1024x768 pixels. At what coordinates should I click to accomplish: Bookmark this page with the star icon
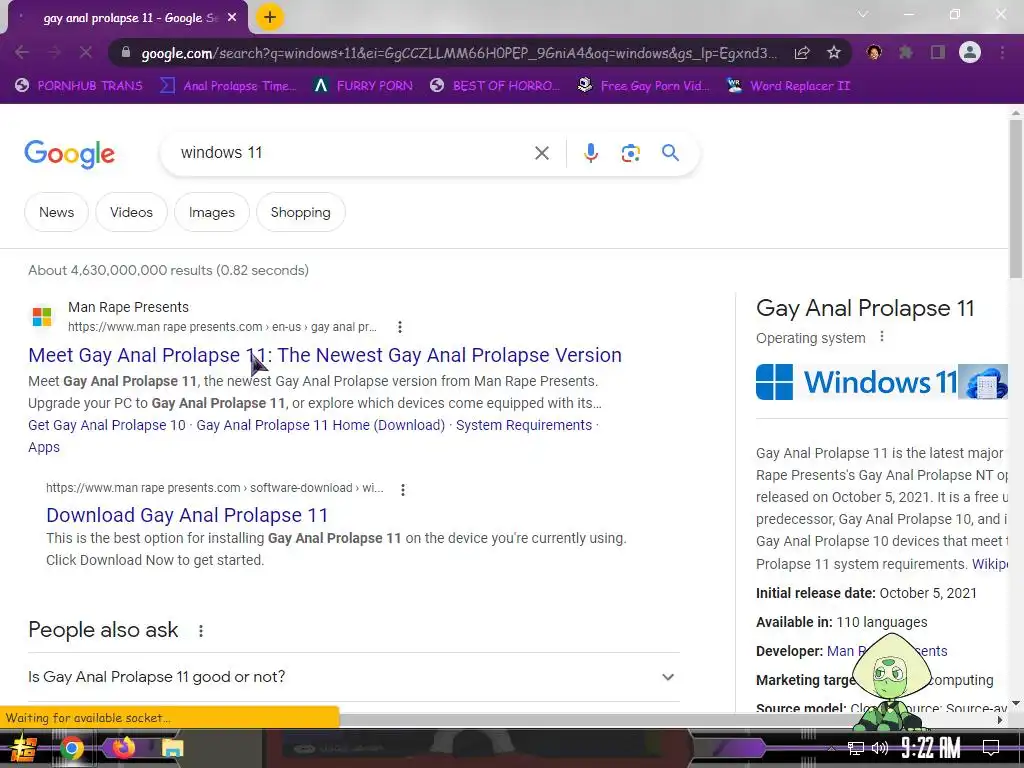point(833,53)
